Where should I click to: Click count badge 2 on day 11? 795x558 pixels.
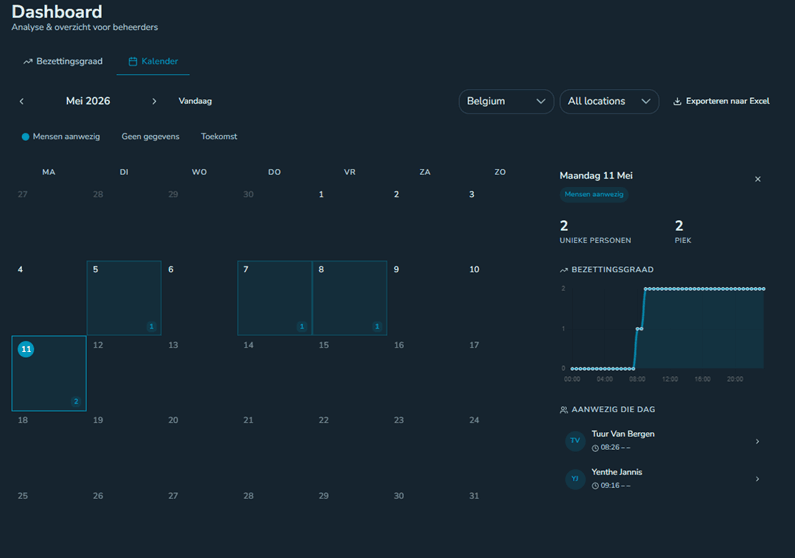tap(76, 401)
